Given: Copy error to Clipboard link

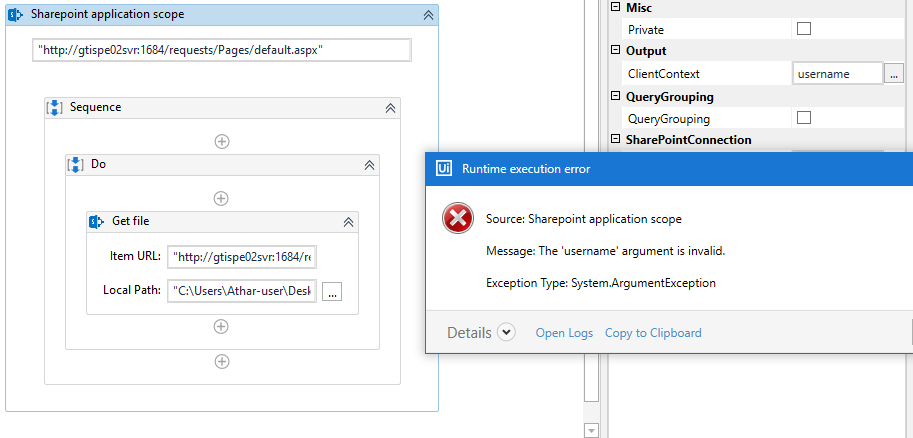Looking at the screenshot, I should pyautogui.click(x=653, y=333).
